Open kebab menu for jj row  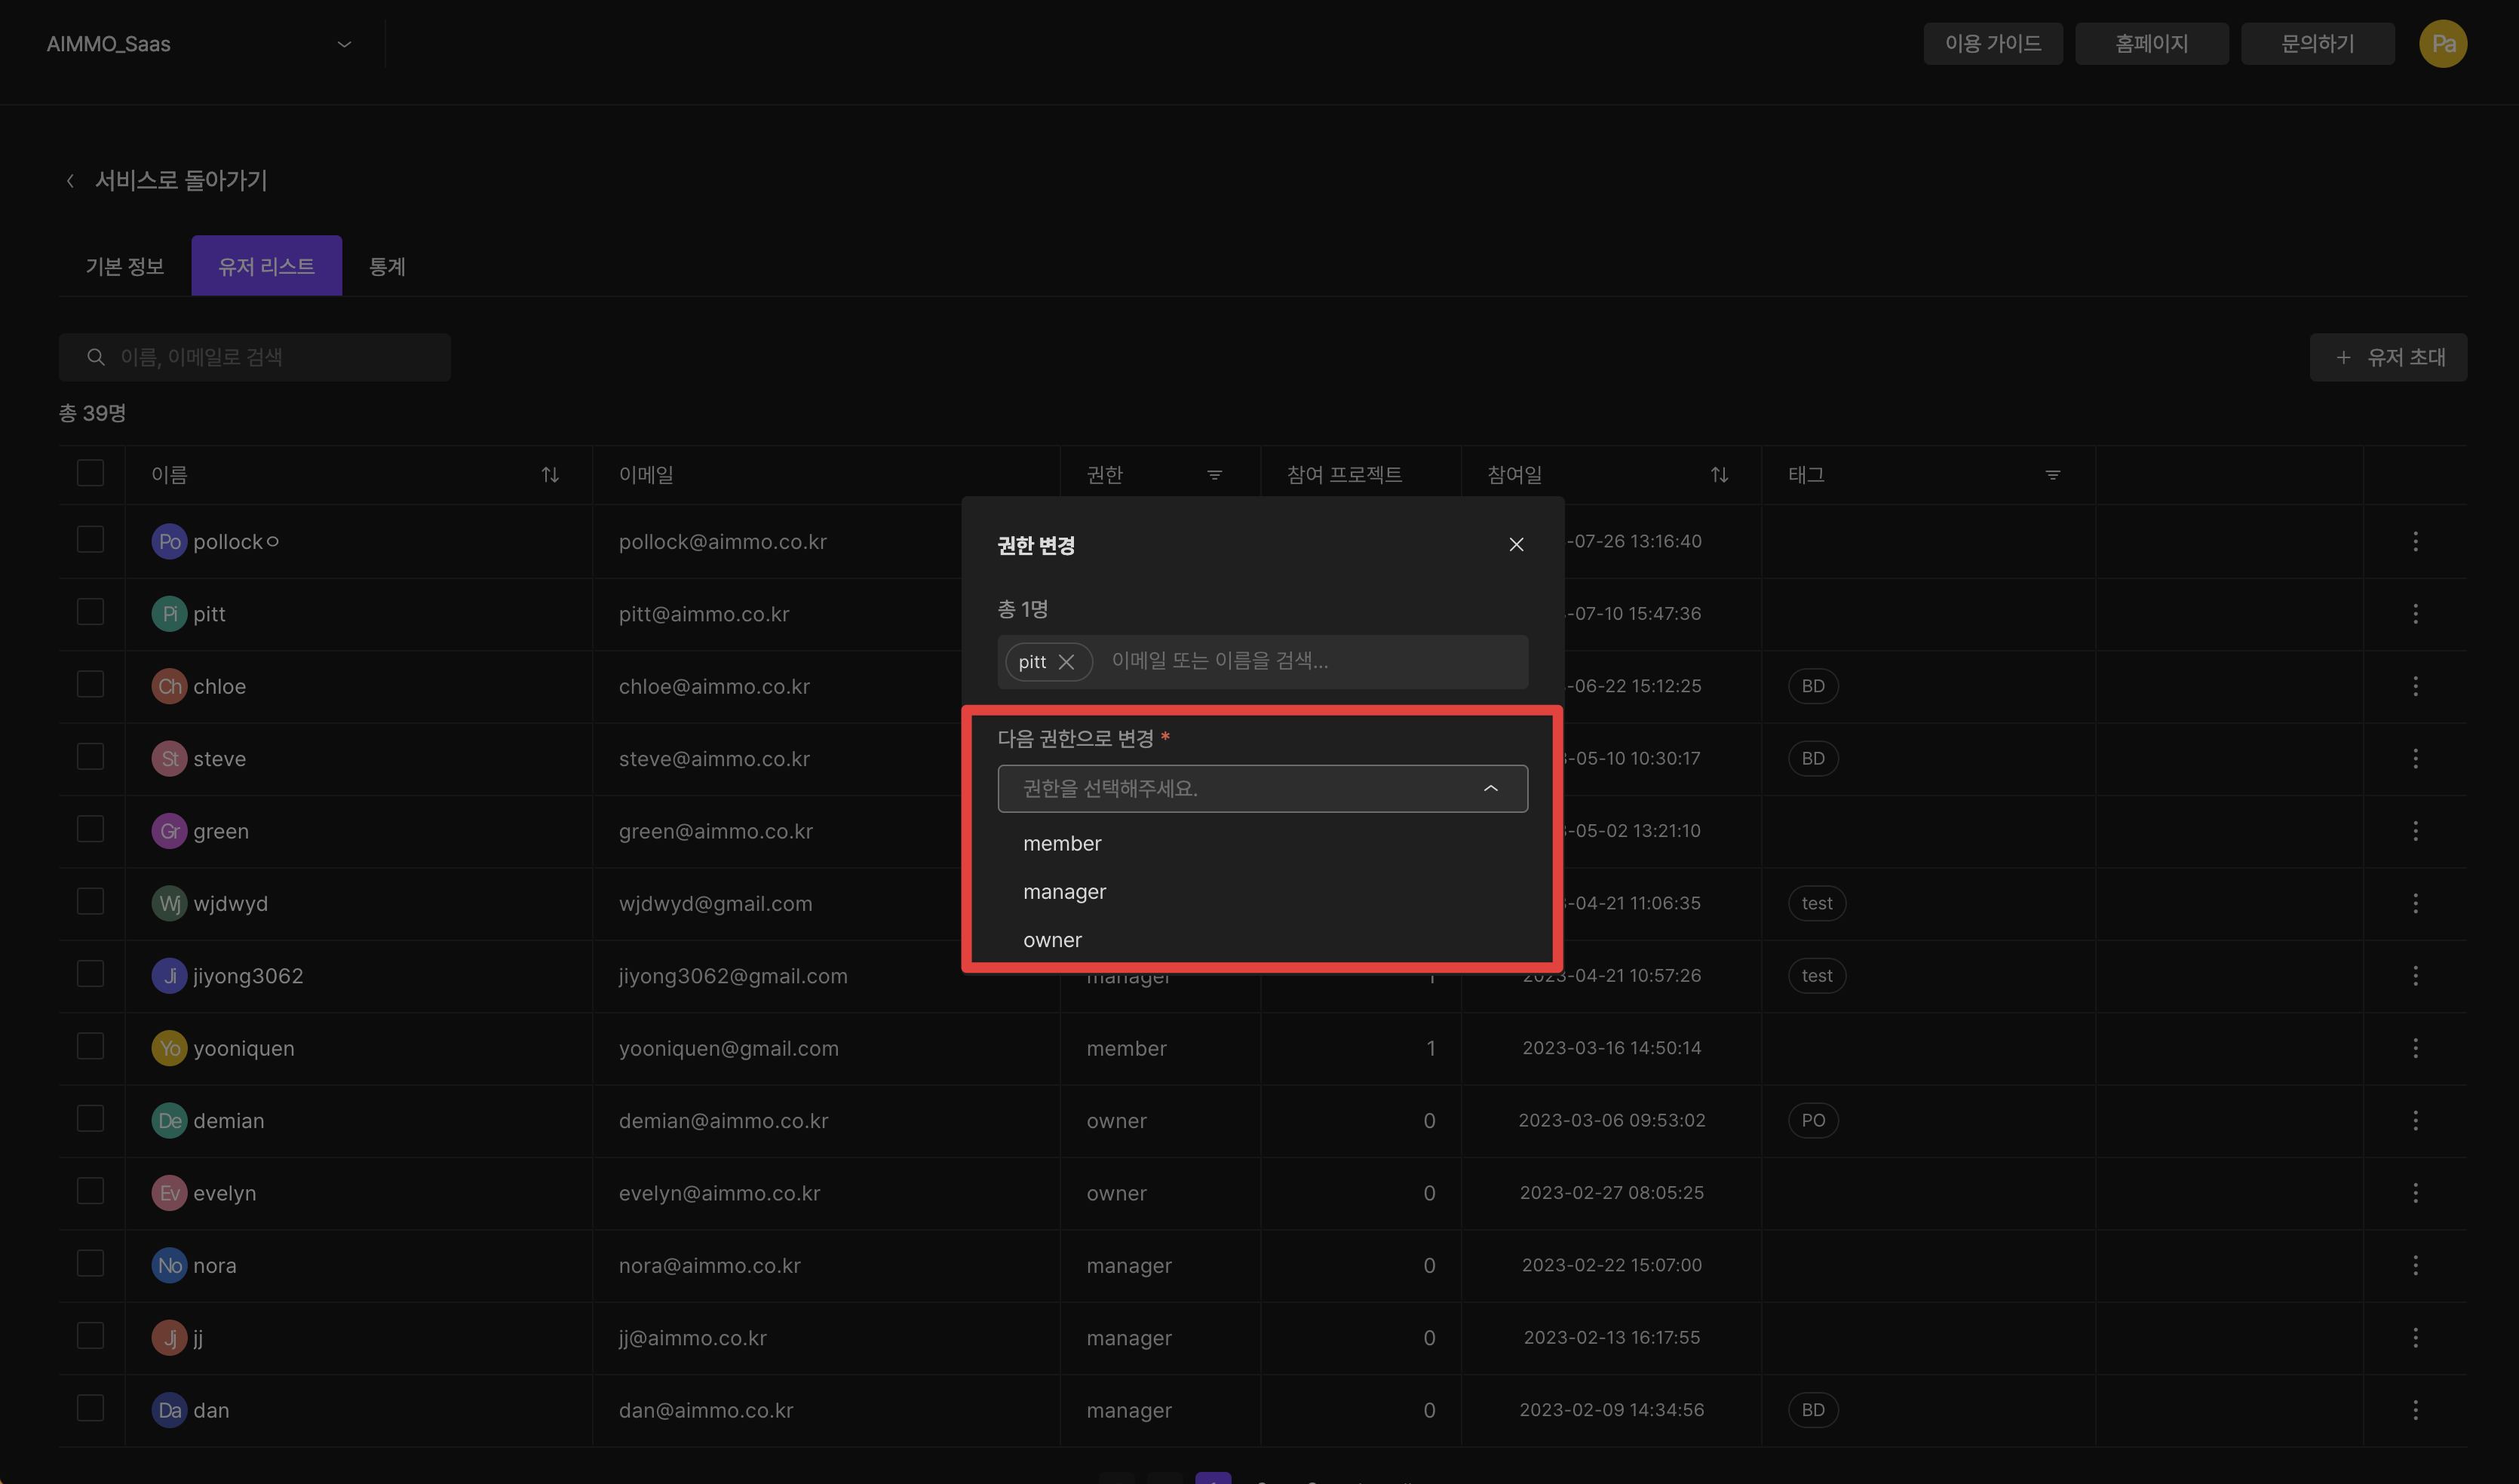click(x=2415, y=1337)
